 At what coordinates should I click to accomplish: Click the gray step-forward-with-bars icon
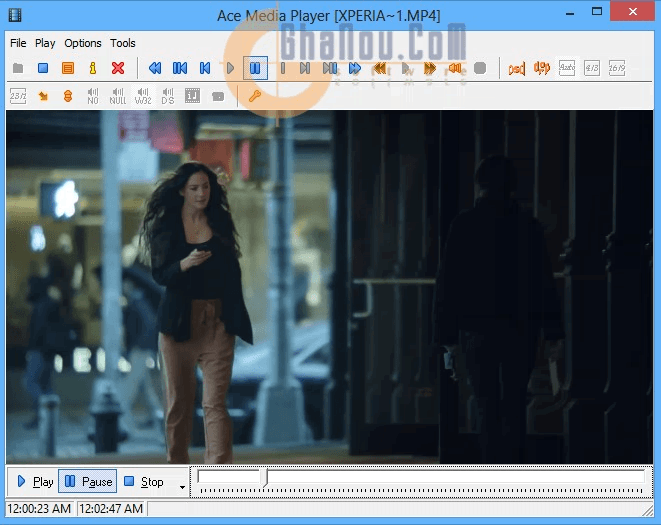pyautogui.click(x=330, y=68)
